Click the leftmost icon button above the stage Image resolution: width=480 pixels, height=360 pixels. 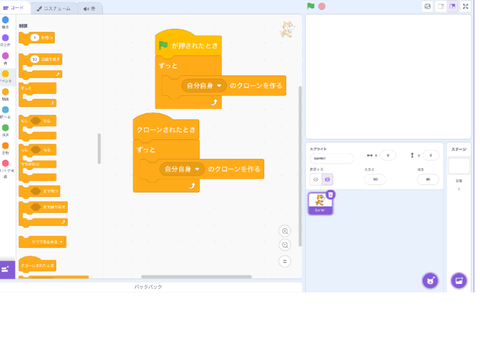pyautogui.click(x=427, y=6)
